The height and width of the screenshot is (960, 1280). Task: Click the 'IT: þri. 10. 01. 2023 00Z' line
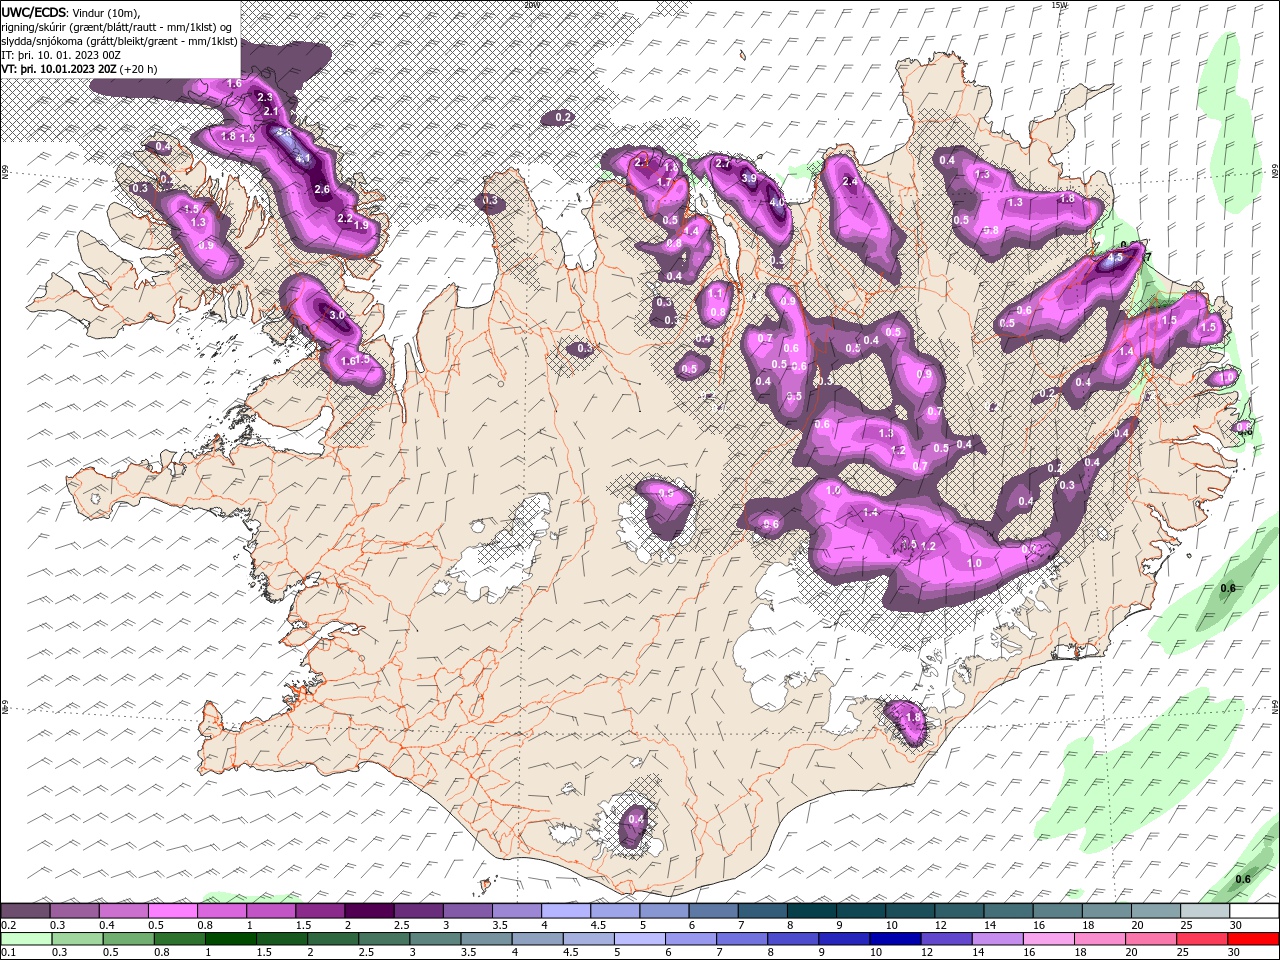pos(61,55)
